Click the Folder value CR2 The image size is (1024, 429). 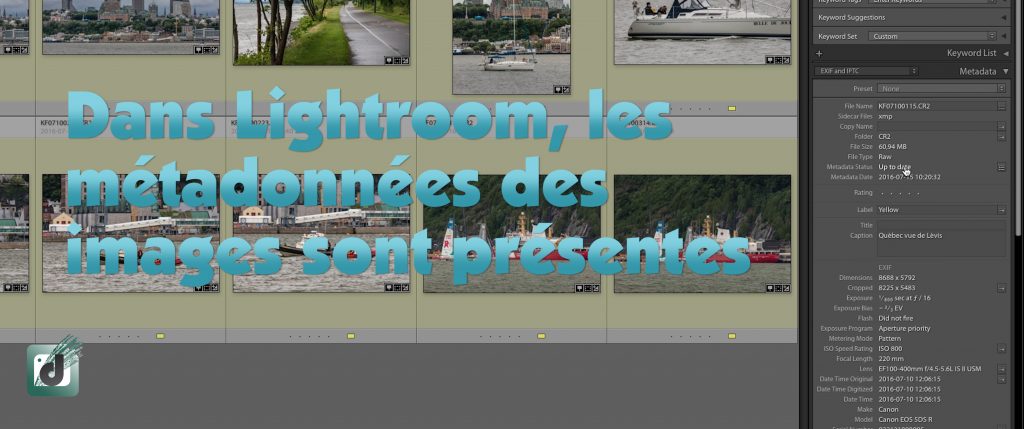[884, 136]
